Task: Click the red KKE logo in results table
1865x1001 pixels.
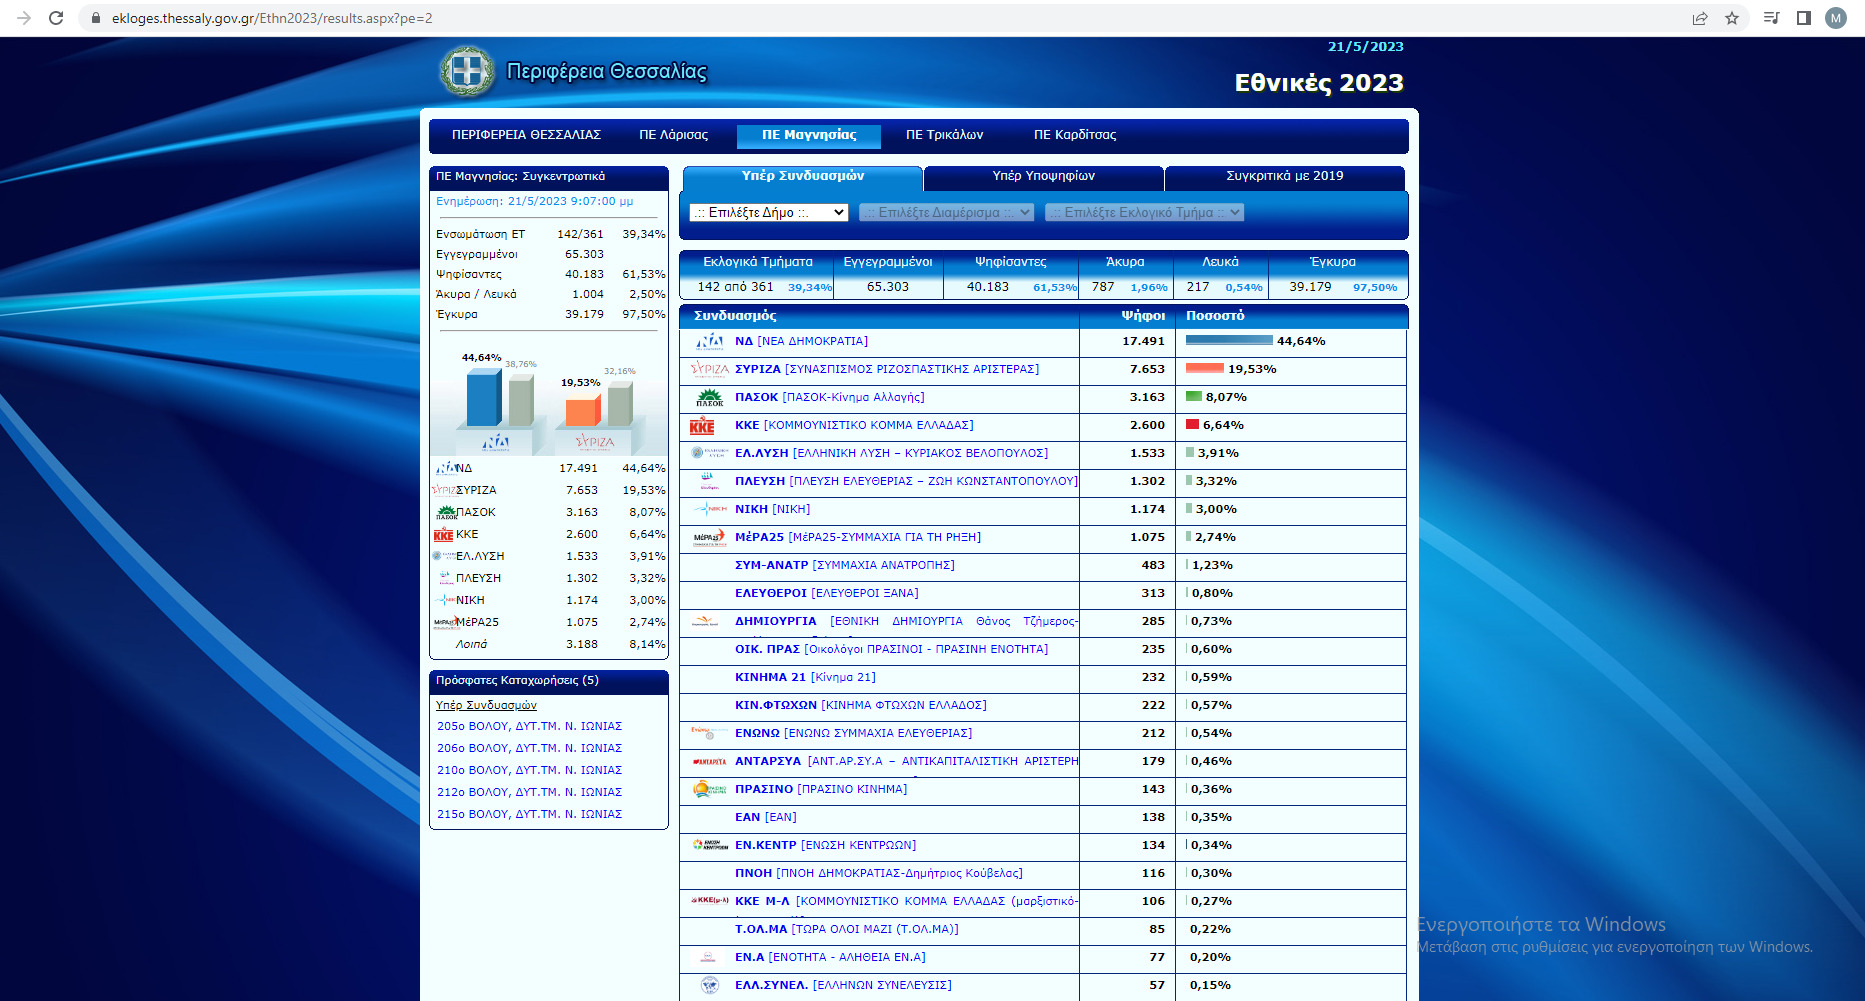Action: click(x=702, y=426)
